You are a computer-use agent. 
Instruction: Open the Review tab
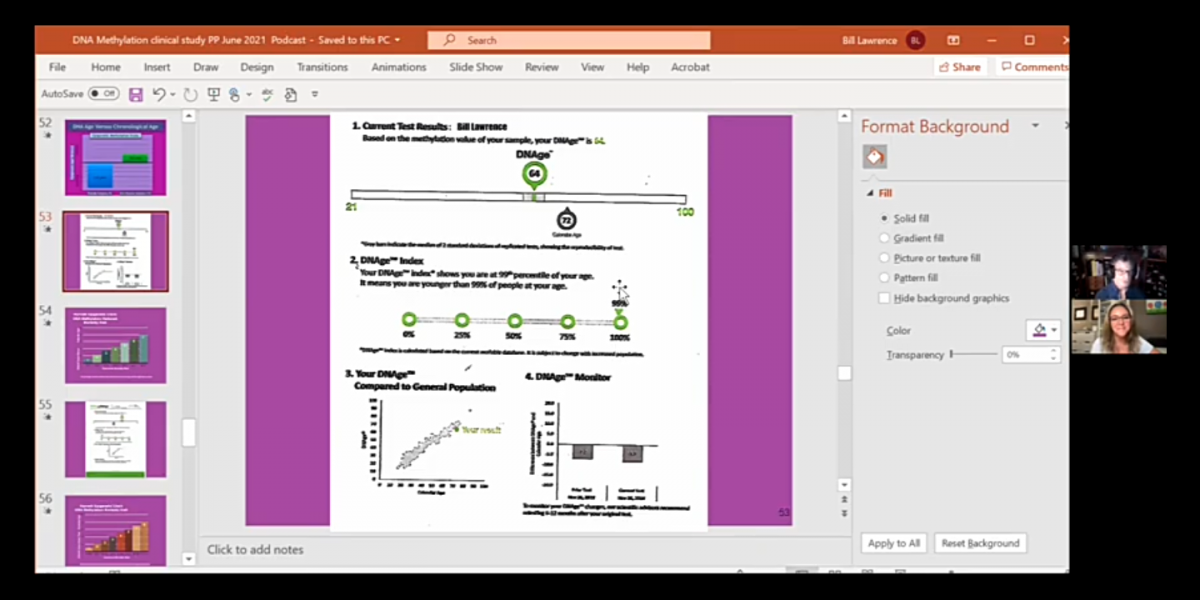542,67
